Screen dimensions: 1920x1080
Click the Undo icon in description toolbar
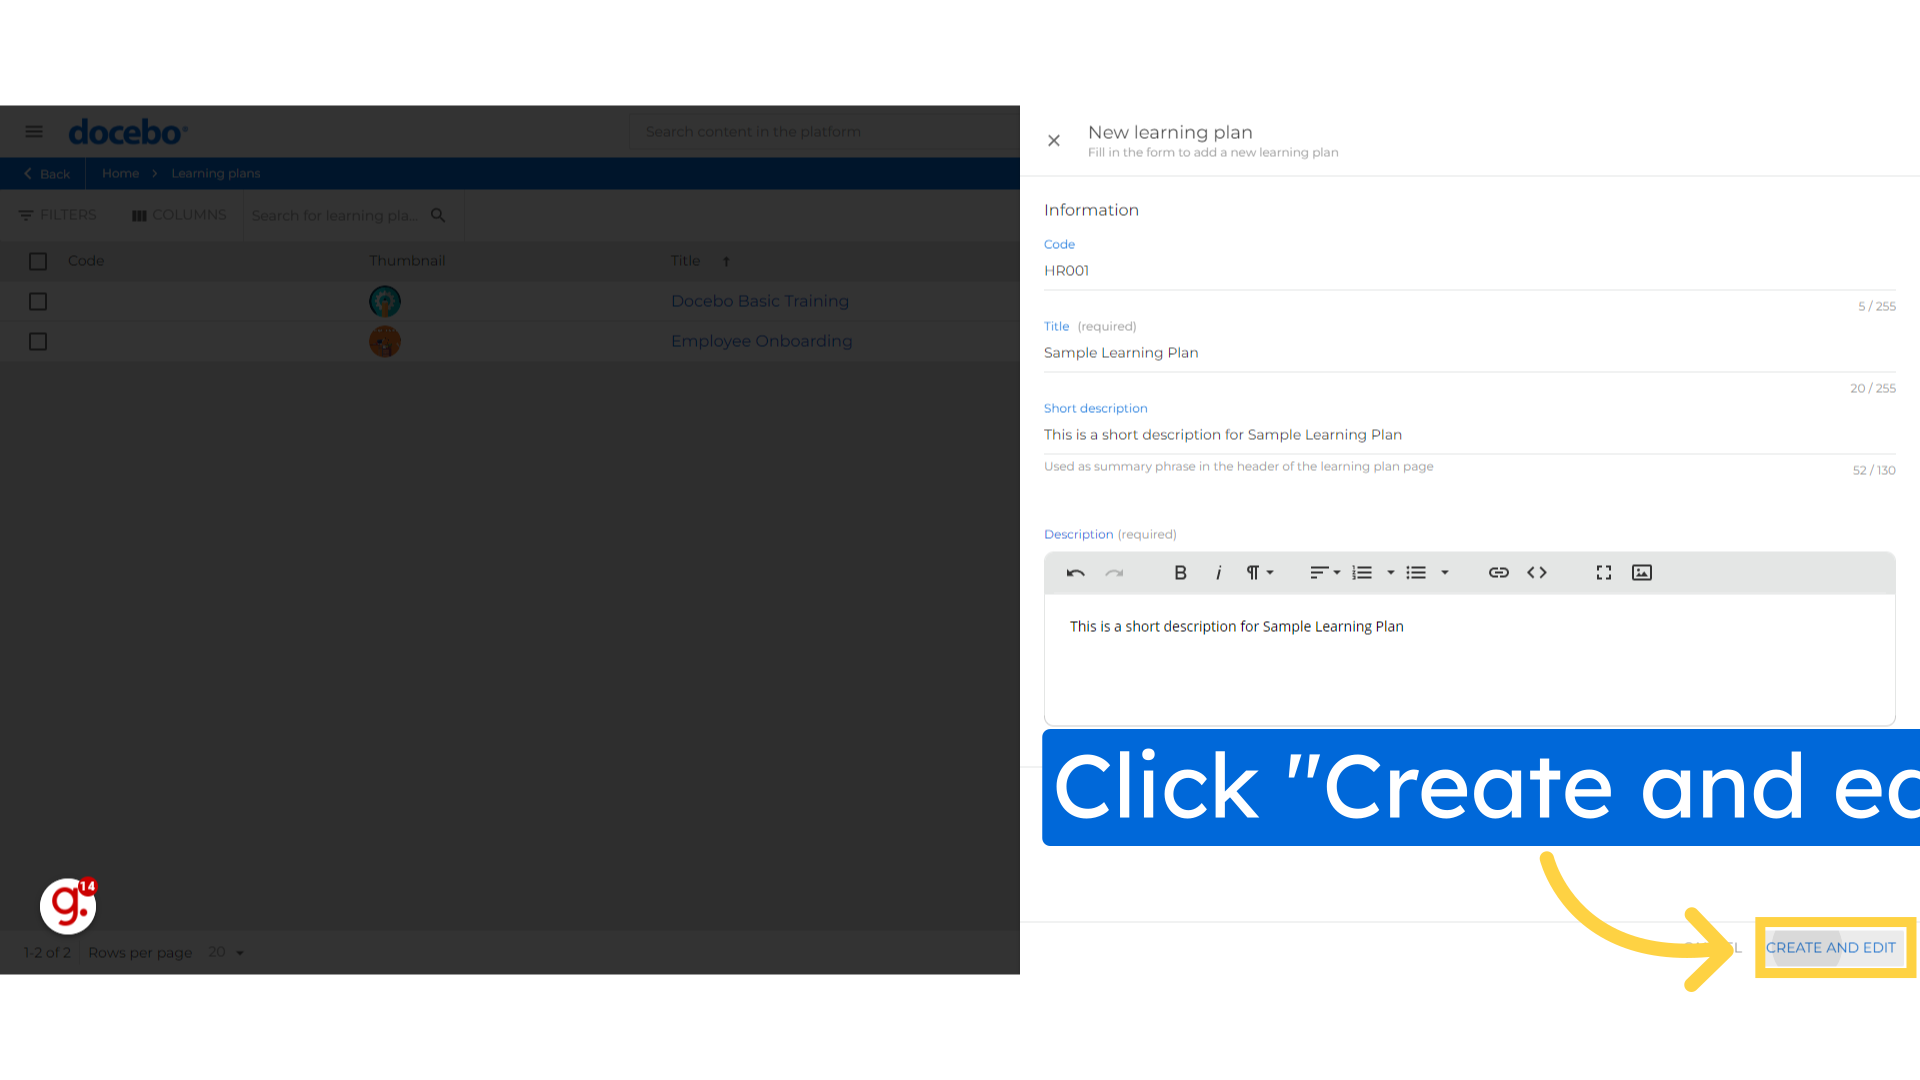(x=1076, y=572)
